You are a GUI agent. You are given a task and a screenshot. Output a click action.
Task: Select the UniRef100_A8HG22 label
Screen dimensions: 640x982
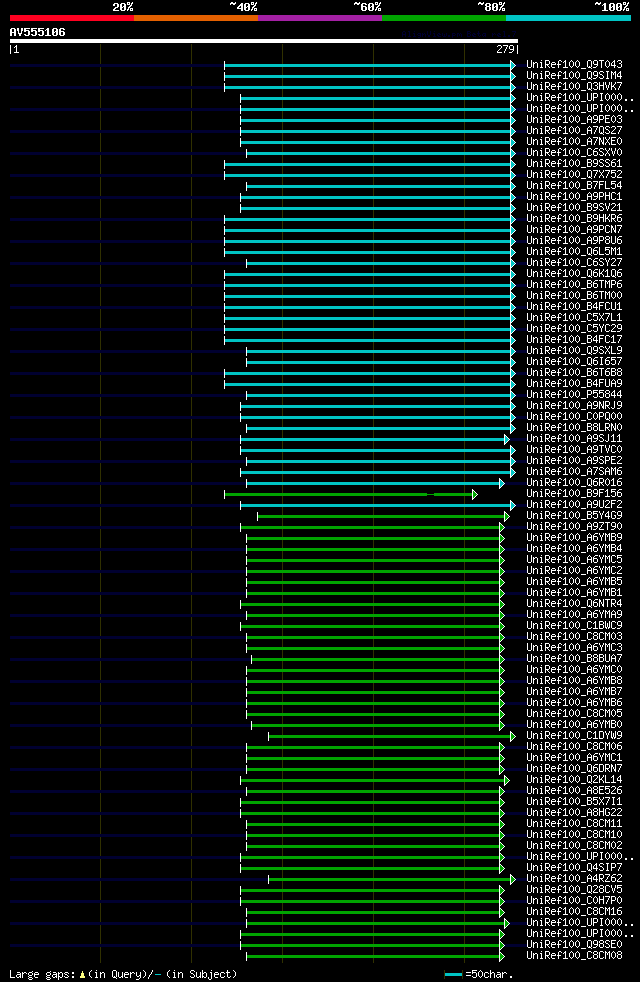point(574,814)
